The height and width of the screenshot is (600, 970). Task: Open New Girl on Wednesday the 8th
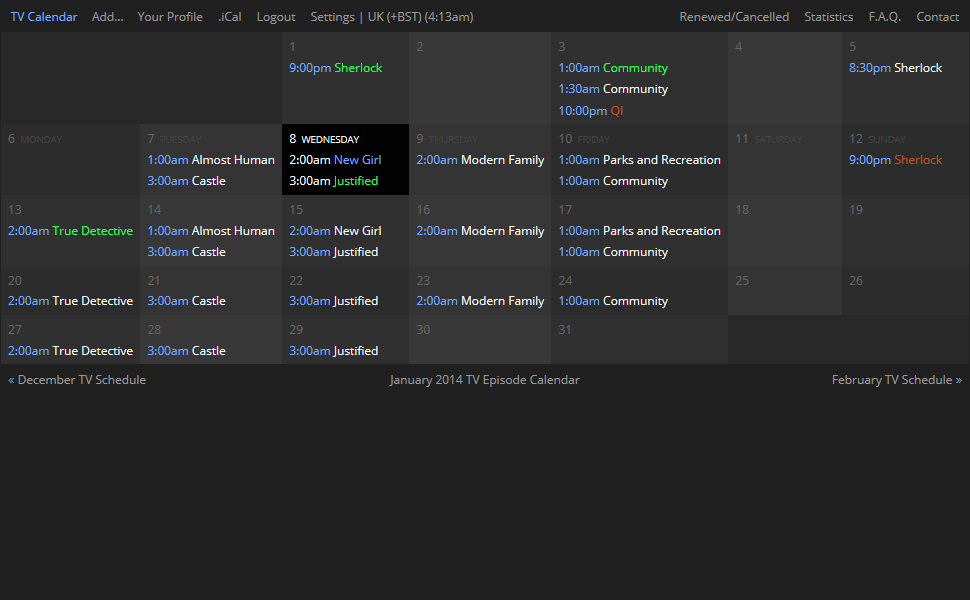(357, 160)
